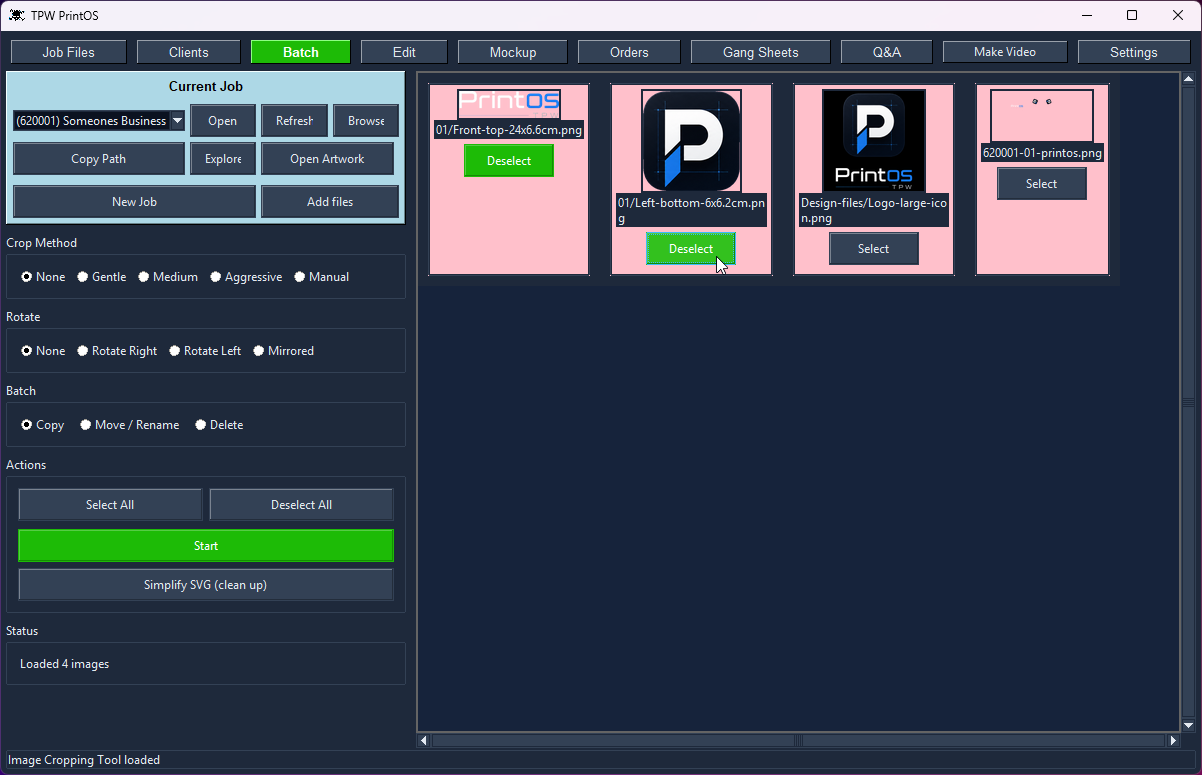Open the Make Video tab
This screenshot has height=775, width=1202.
1005,52
